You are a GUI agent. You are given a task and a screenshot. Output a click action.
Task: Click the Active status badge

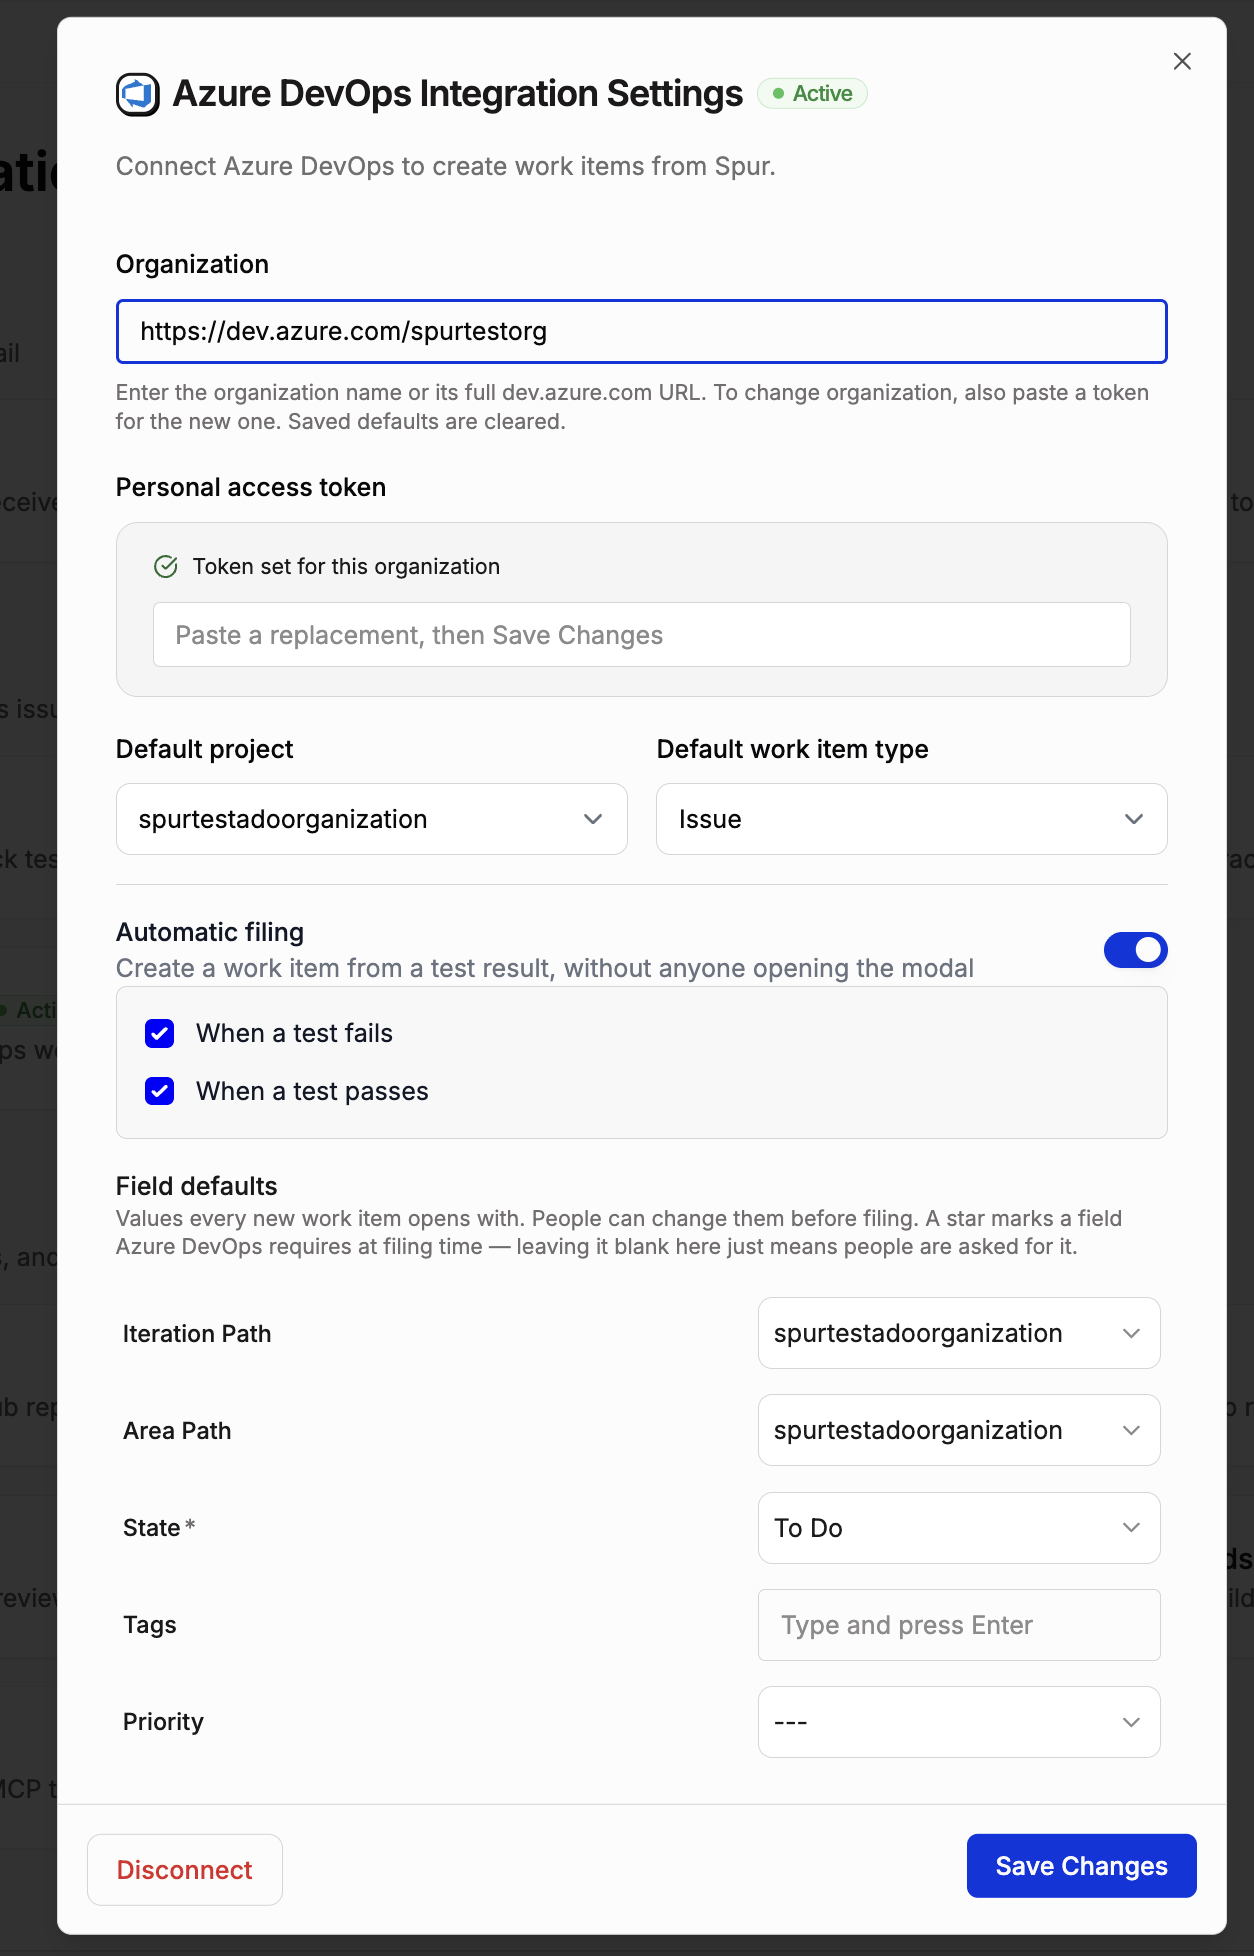pyautogui.click(x=812, y=93)
